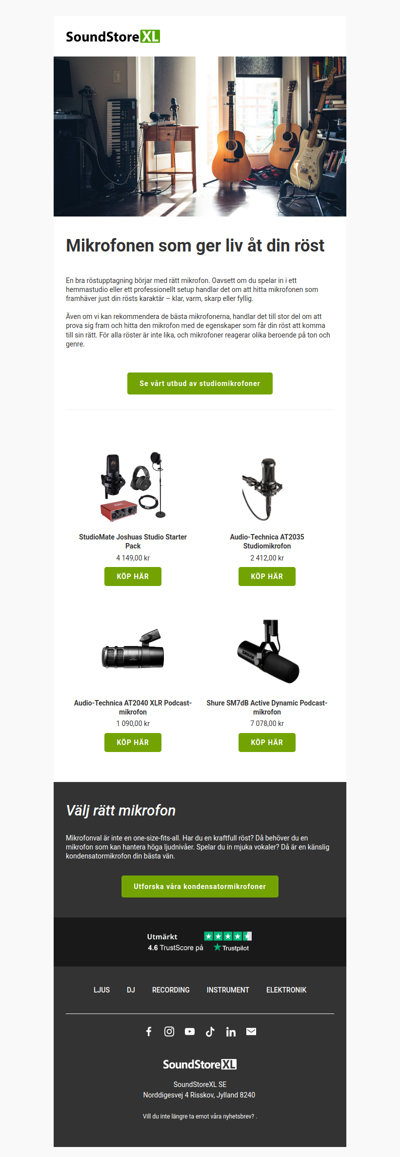Select the DJ footer menu item

pyautogui.click(x=131, y=990)
